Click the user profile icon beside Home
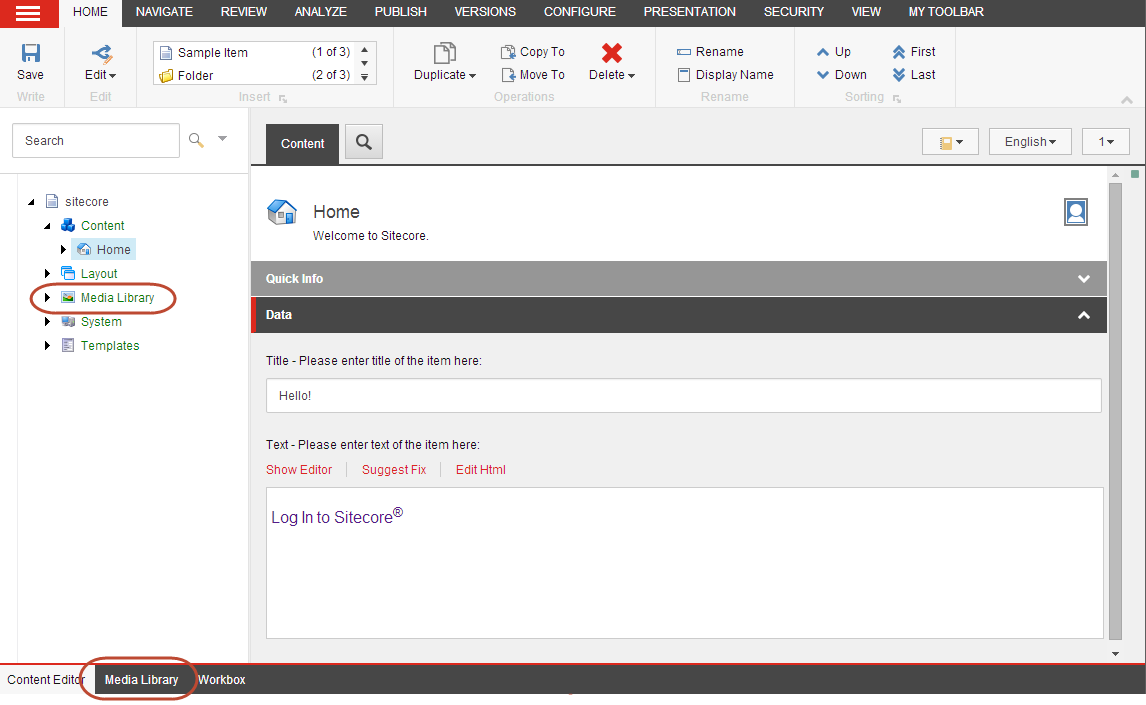Viewport: 1146px width, 705px height. [x=1076, y=212]
